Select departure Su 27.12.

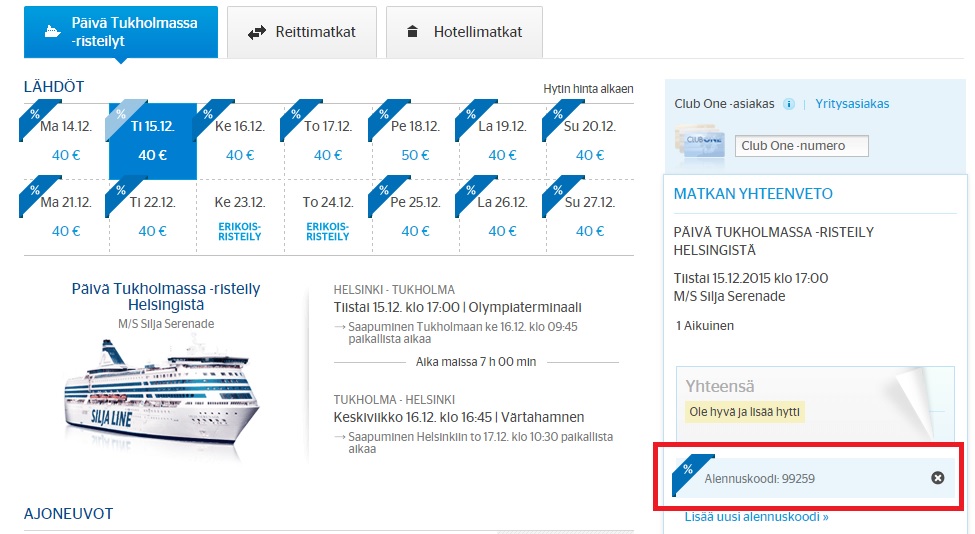coord(589,216)
